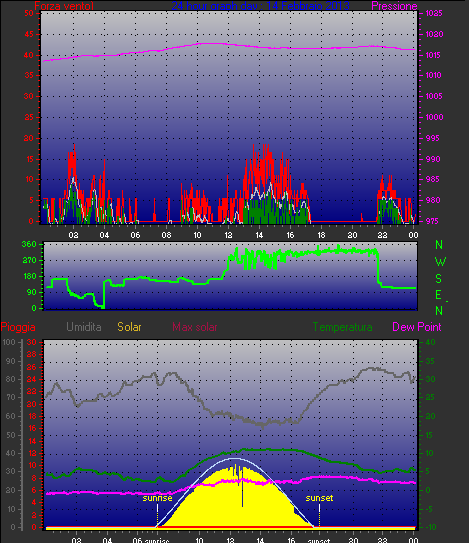Click the Forza vento axis title
Viewport: 469px width, 543px height.
tap(64, 6)
